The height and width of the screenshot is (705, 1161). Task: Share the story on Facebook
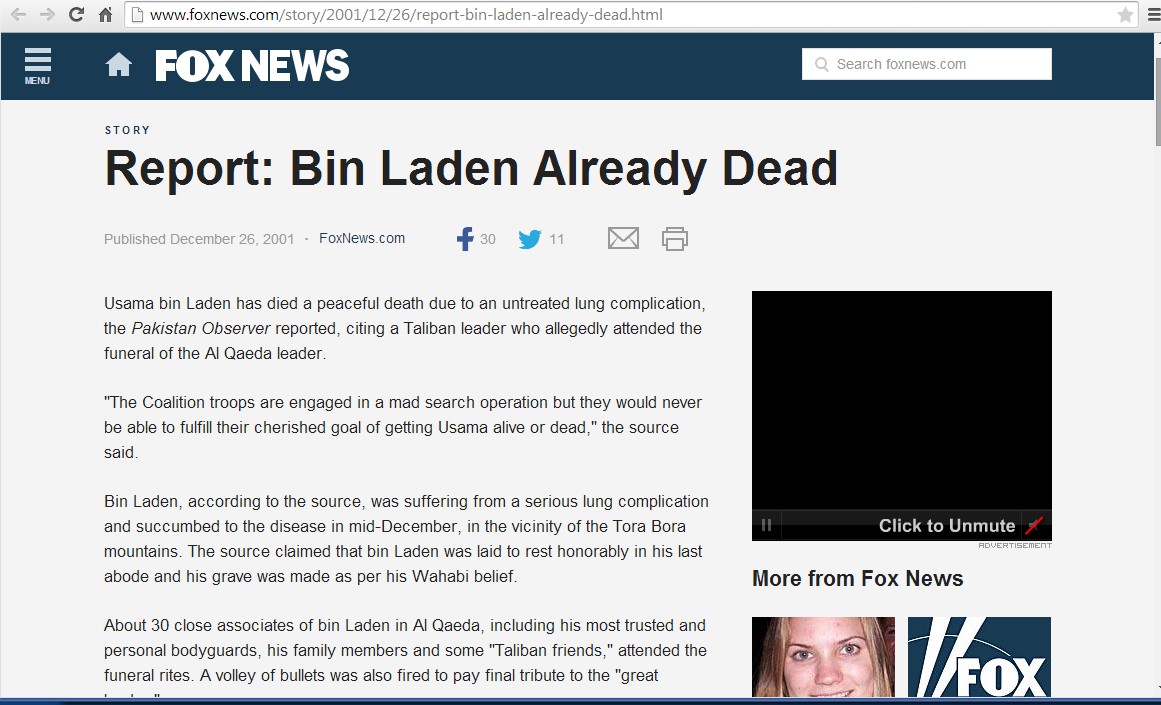click(465, 239)
